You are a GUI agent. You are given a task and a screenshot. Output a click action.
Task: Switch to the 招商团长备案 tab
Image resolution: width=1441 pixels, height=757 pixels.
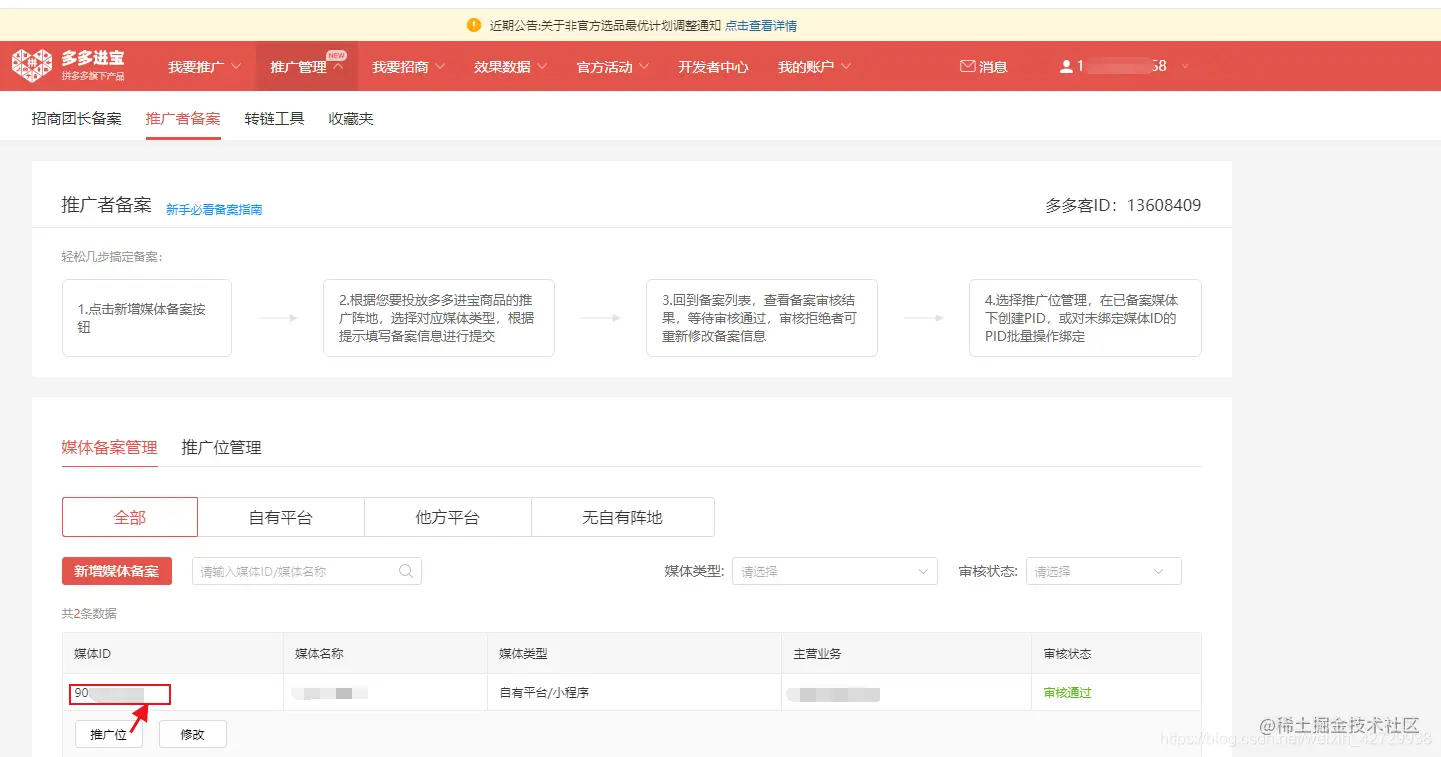pyautogui.click(x=77, y=118)
